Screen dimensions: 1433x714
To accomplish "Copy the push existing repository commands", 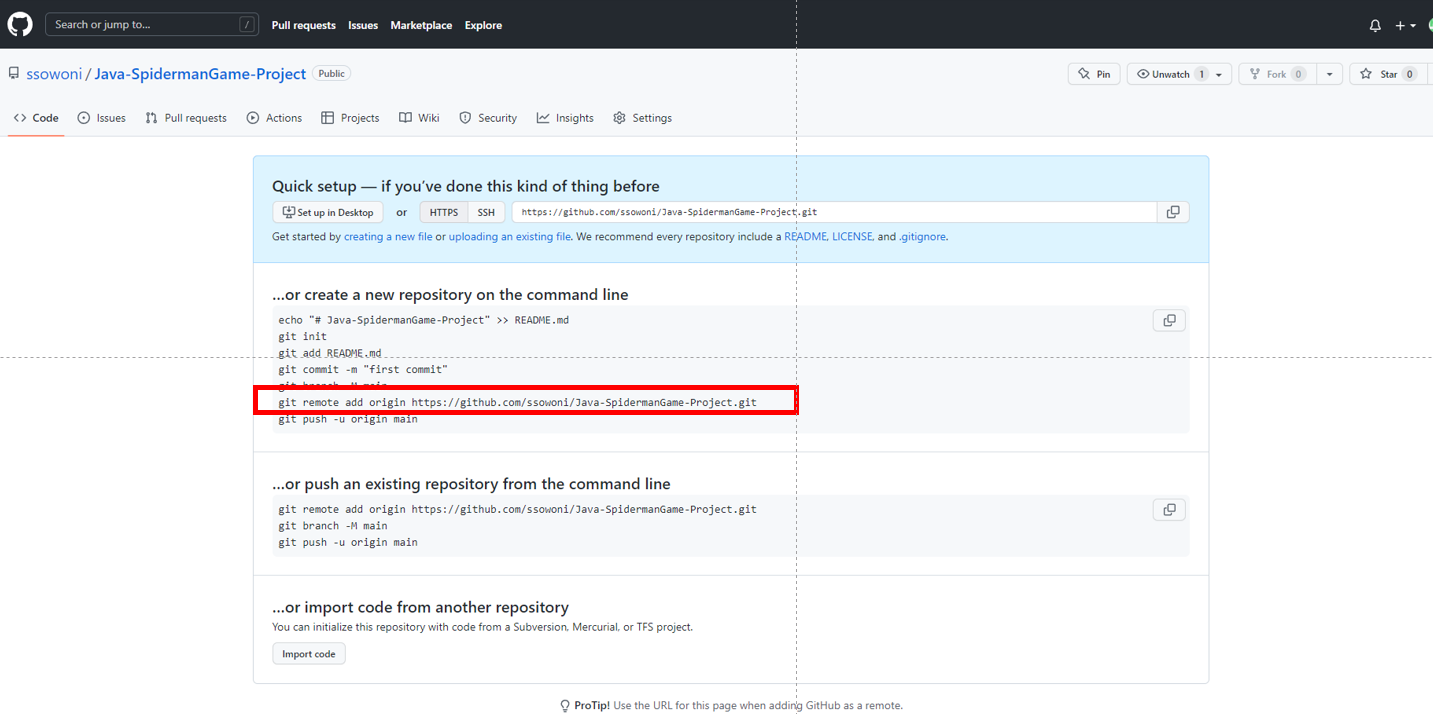I will (1169, 510).
